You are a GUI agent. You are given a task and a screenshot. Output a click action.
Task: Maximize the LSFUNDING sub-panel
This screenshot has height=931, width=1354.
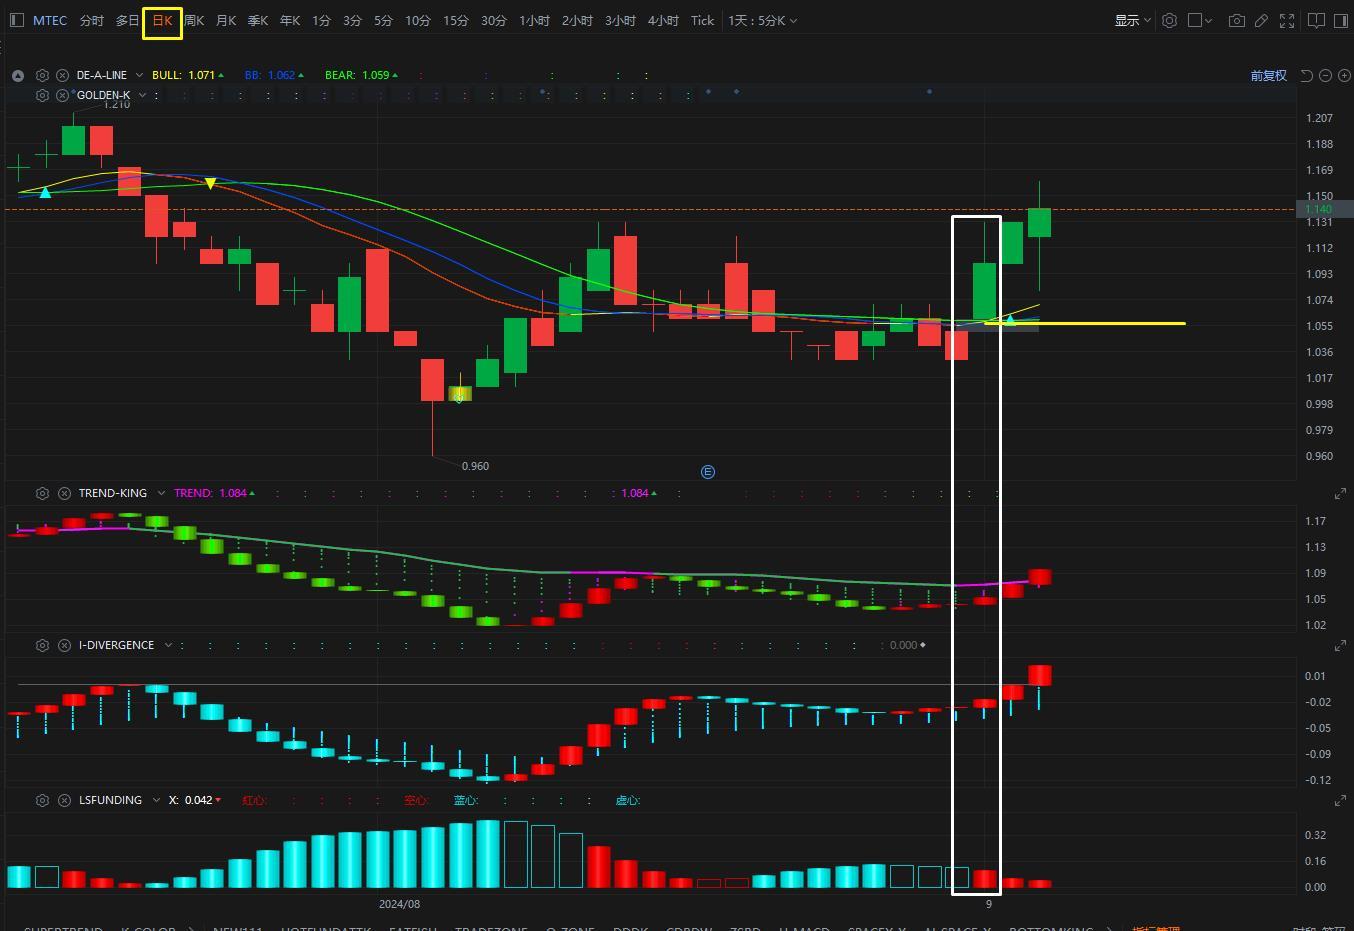[x=1340, y=801]
